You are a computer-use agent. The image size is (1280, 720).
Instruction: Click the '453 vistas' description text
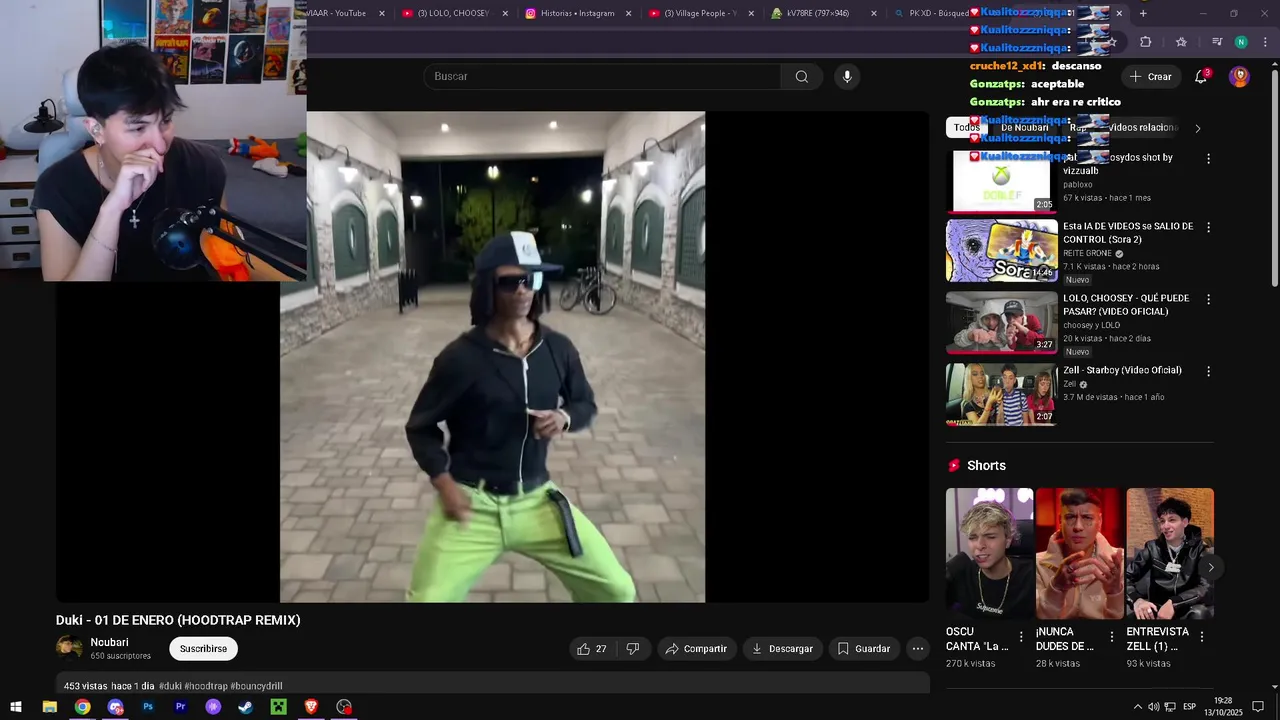point(85,686)
